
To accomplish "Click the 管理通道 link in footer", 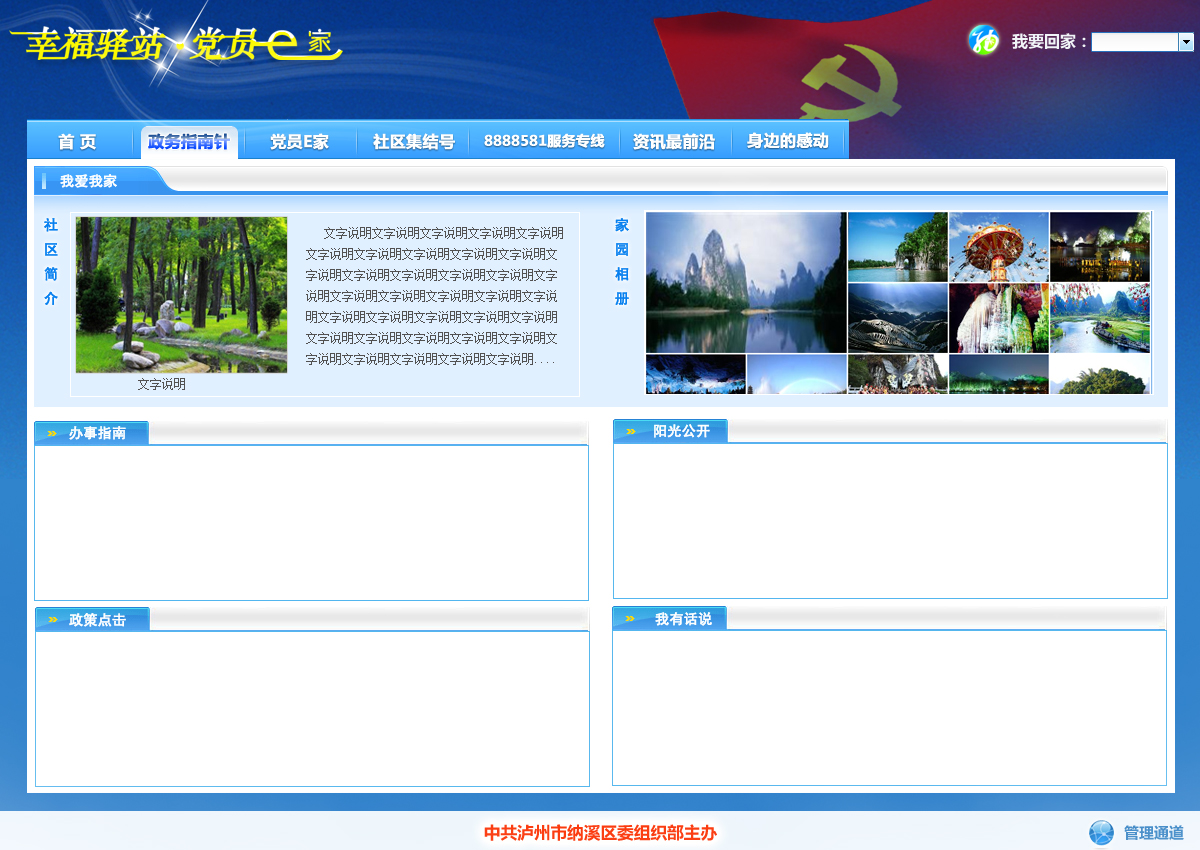I will (x=1153, y=833).
